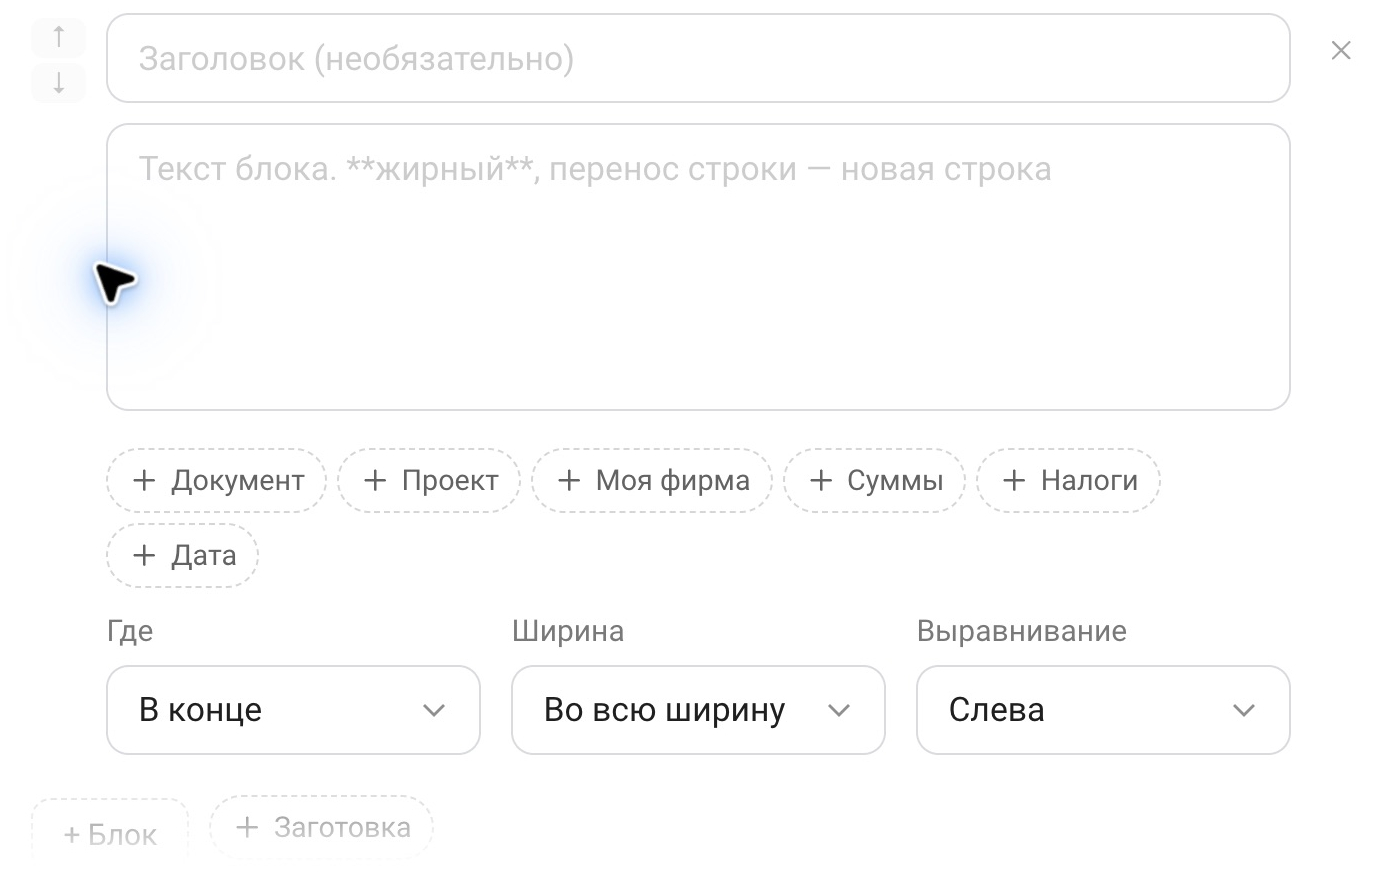
Task: Remove block with the X icon
Action: [x=1341, y=50]
